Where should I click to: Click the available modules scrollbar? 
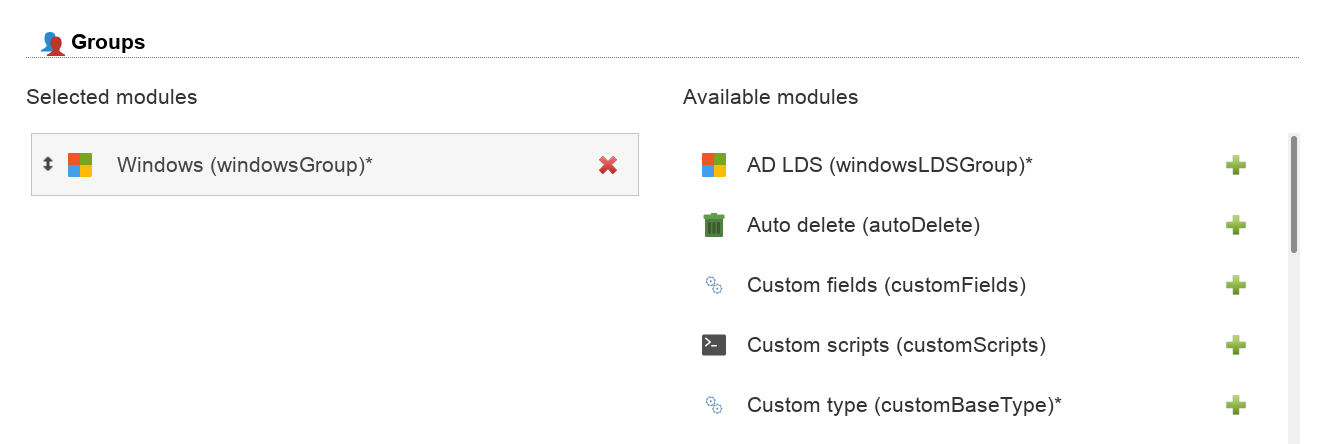click(1293, 195)
